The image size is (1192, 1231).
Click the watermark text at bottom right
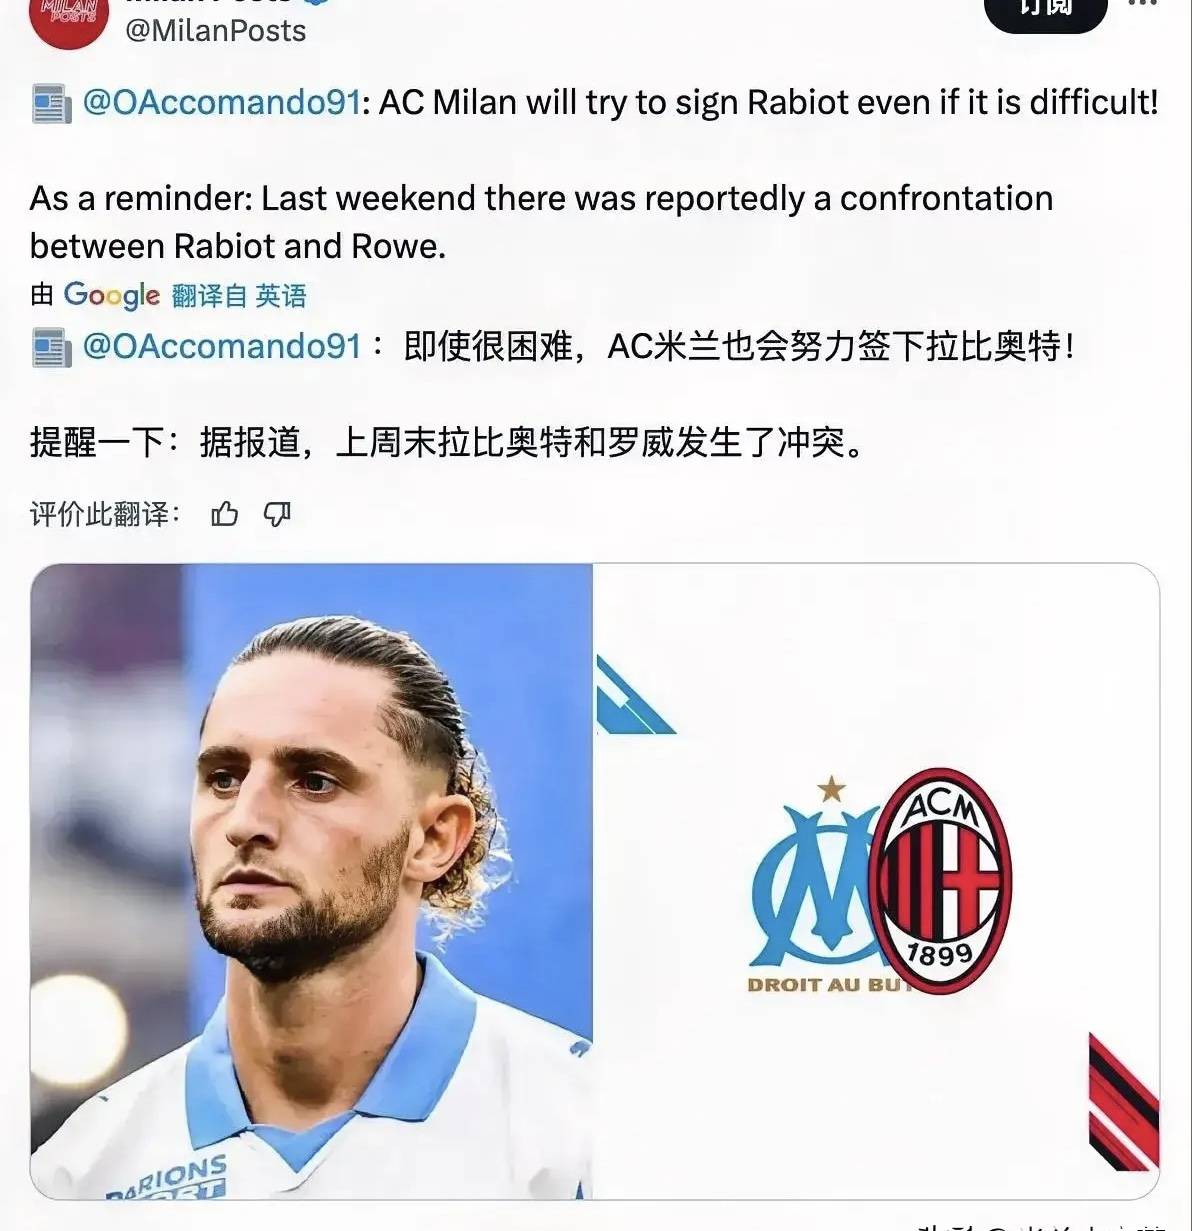click(1040, 1225)
